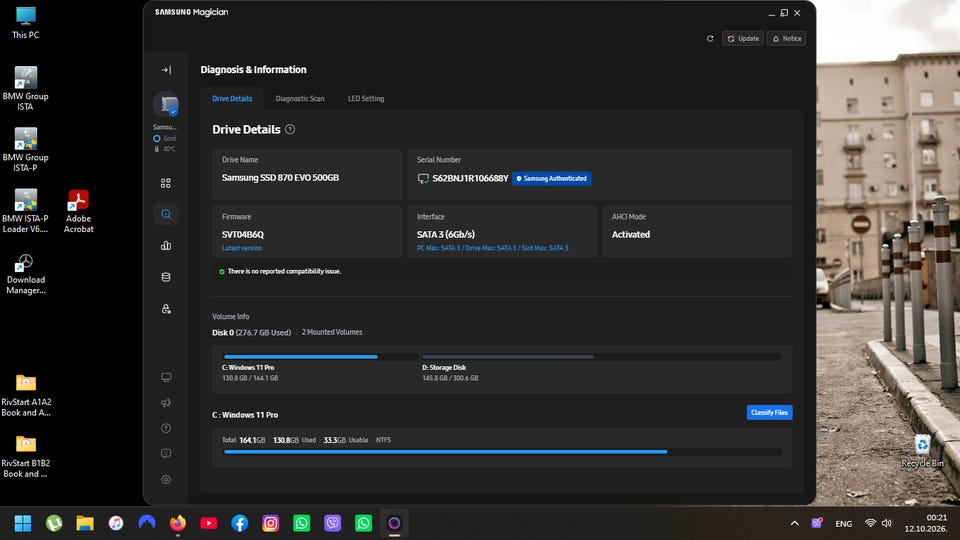Open the Notice button
This screenshot has height=540, width=960.
pyautogui.click(x=786, y=39)
